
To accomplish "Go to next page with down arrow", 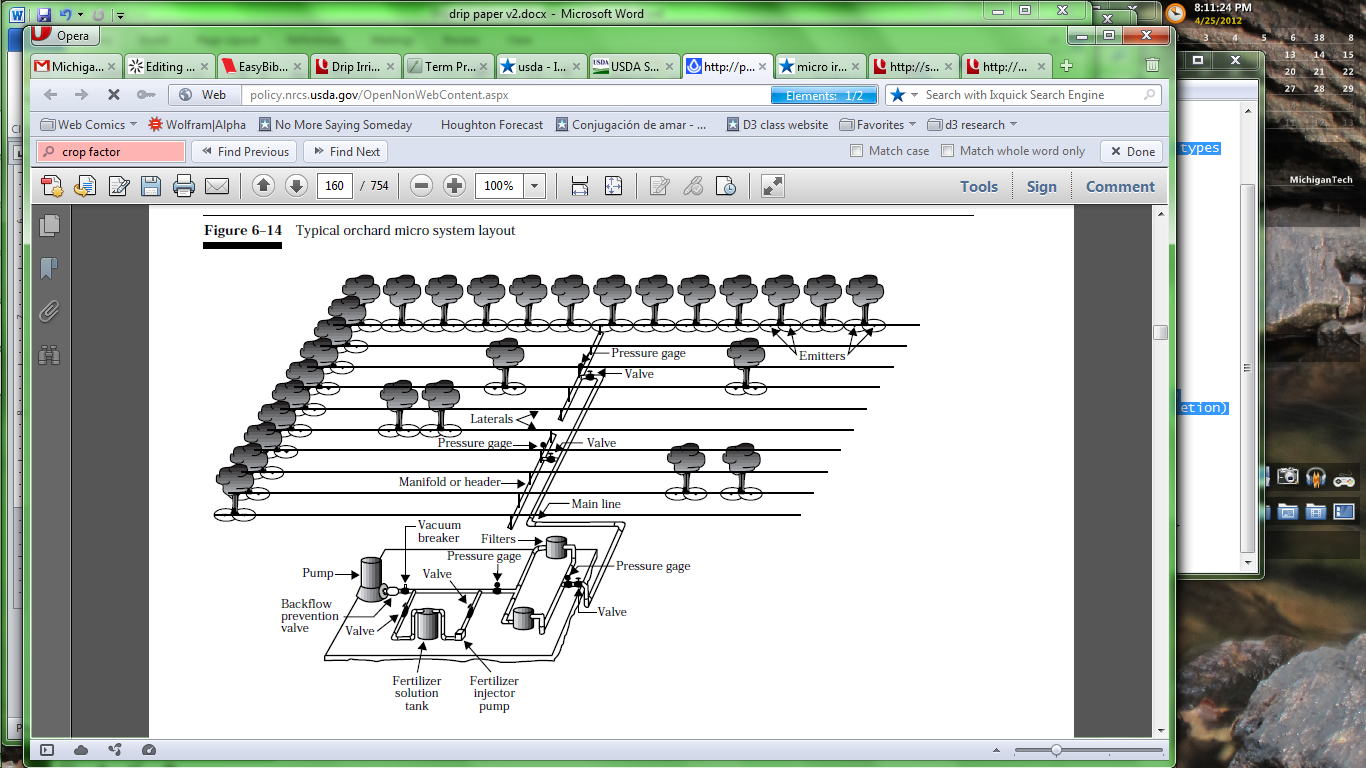I will tap(296, 186).
